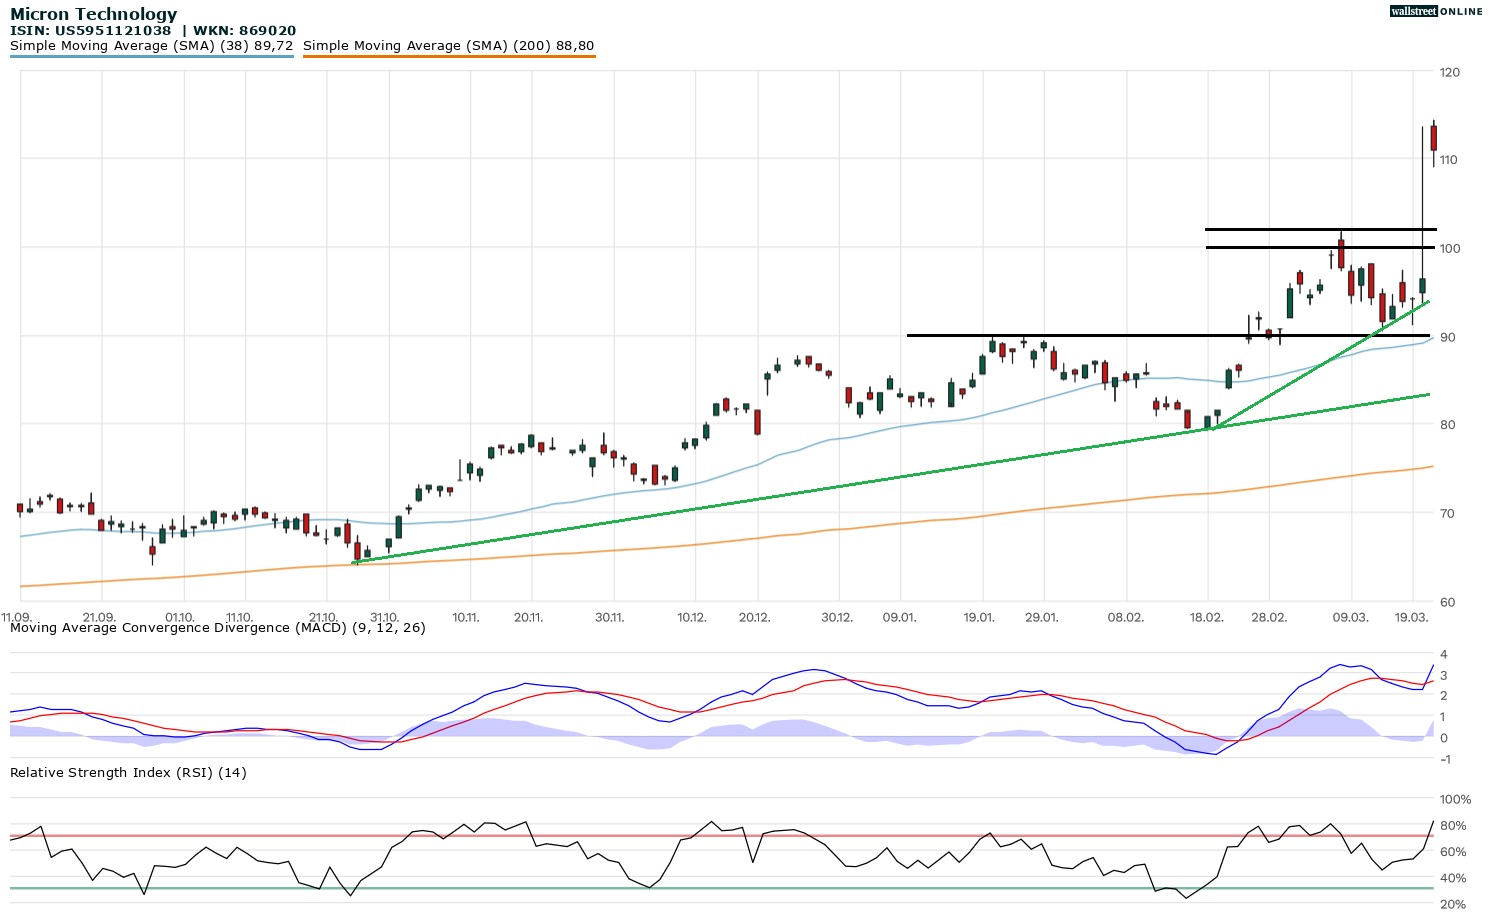Click the black horizontal line at 90
The height and width of the screenshot is (912, 1490).
point(1100,335)
